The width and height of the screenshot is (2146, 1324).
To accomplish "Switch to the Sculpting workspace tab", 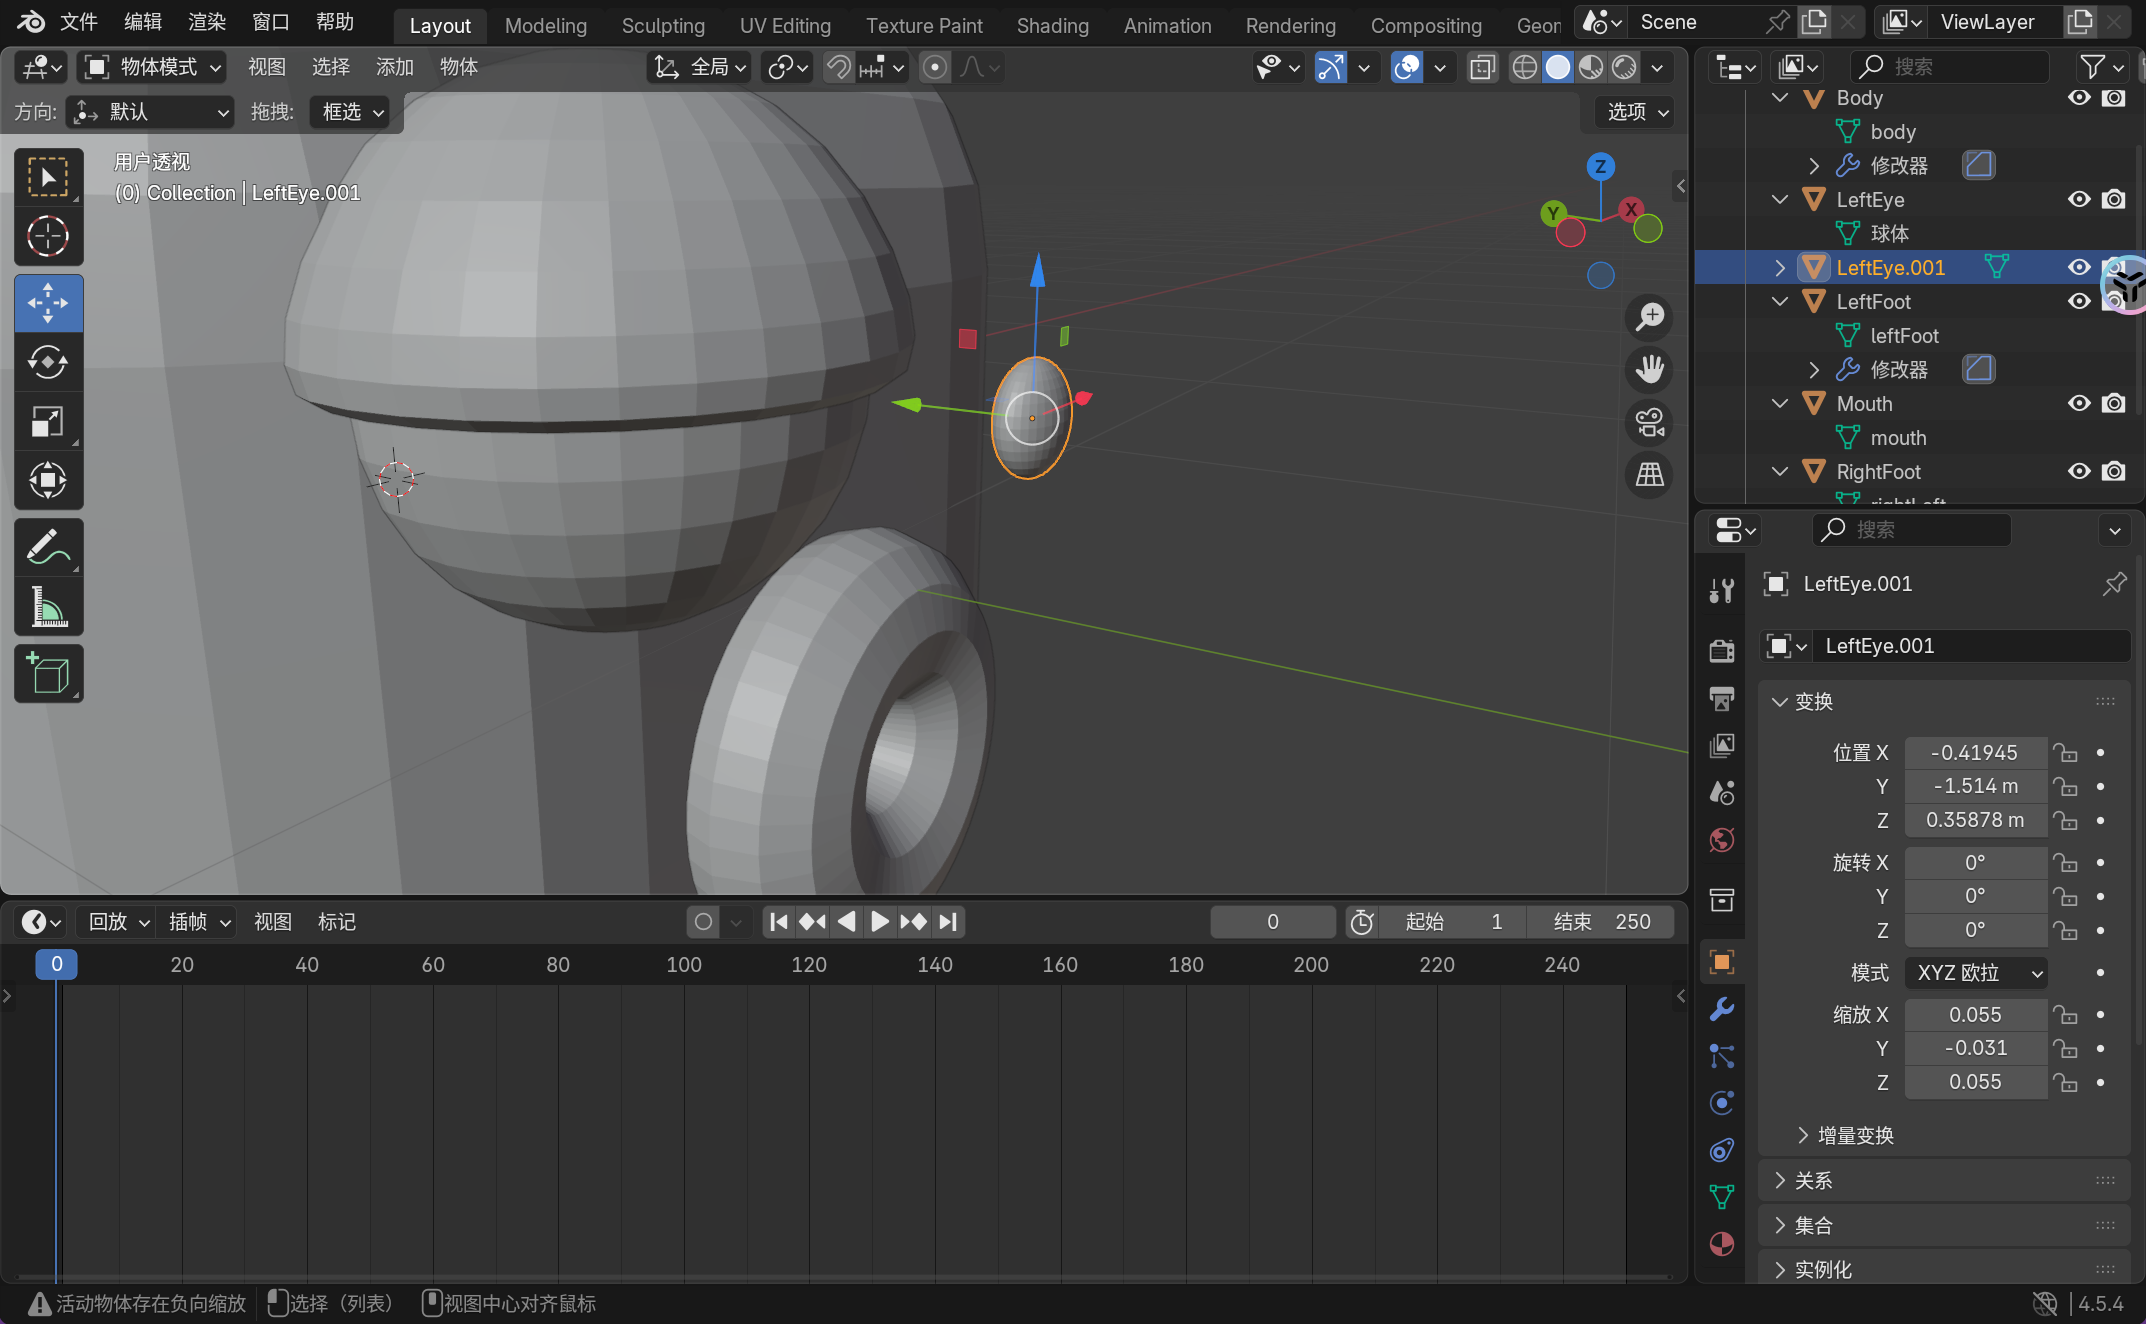I will (663, 26).
